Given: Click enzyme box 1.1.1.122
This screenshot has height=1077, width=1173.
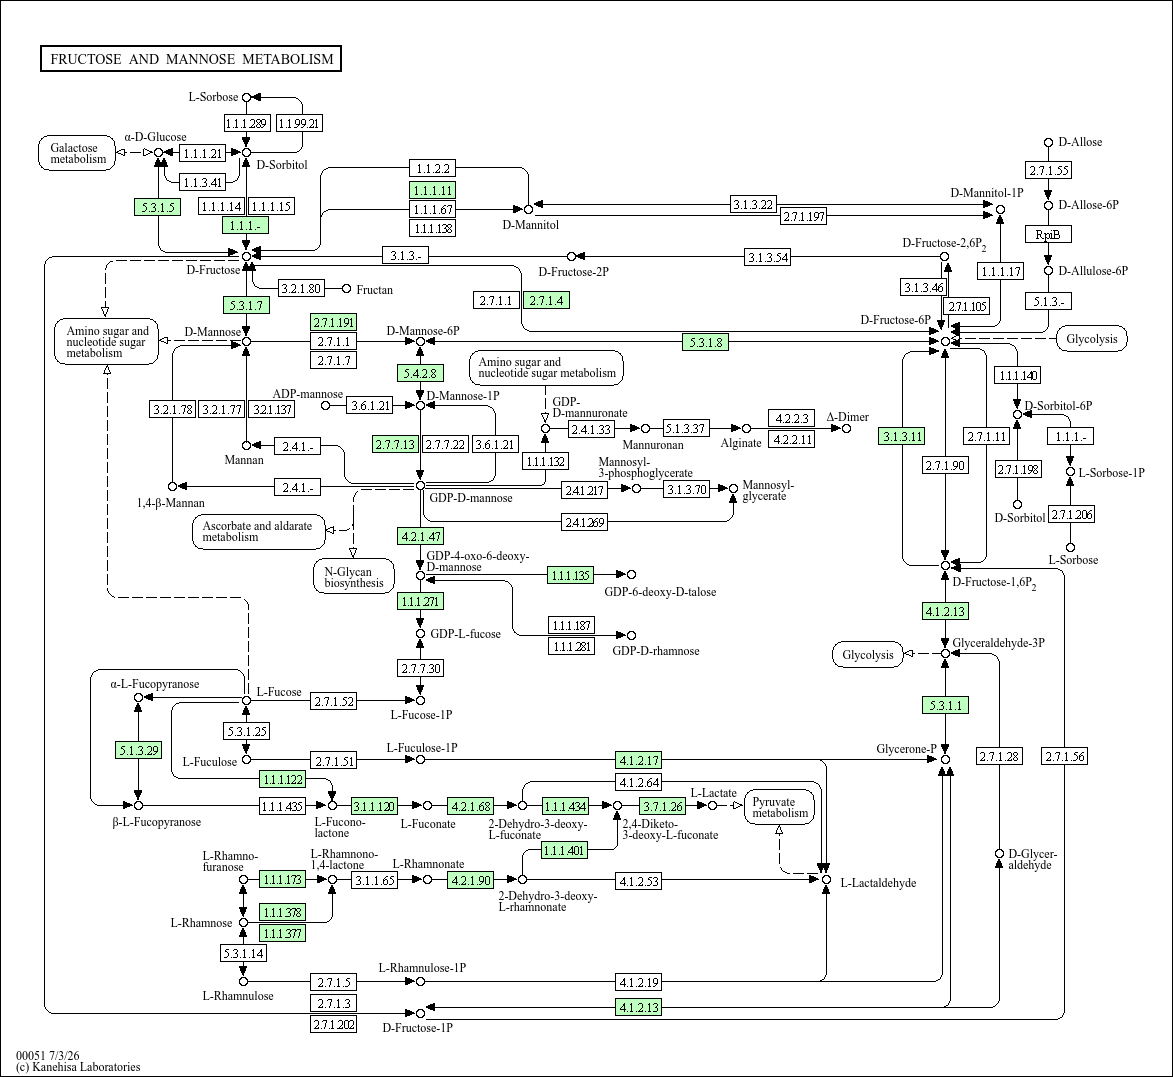Looking at the screenshot, I should coord(283,779).
